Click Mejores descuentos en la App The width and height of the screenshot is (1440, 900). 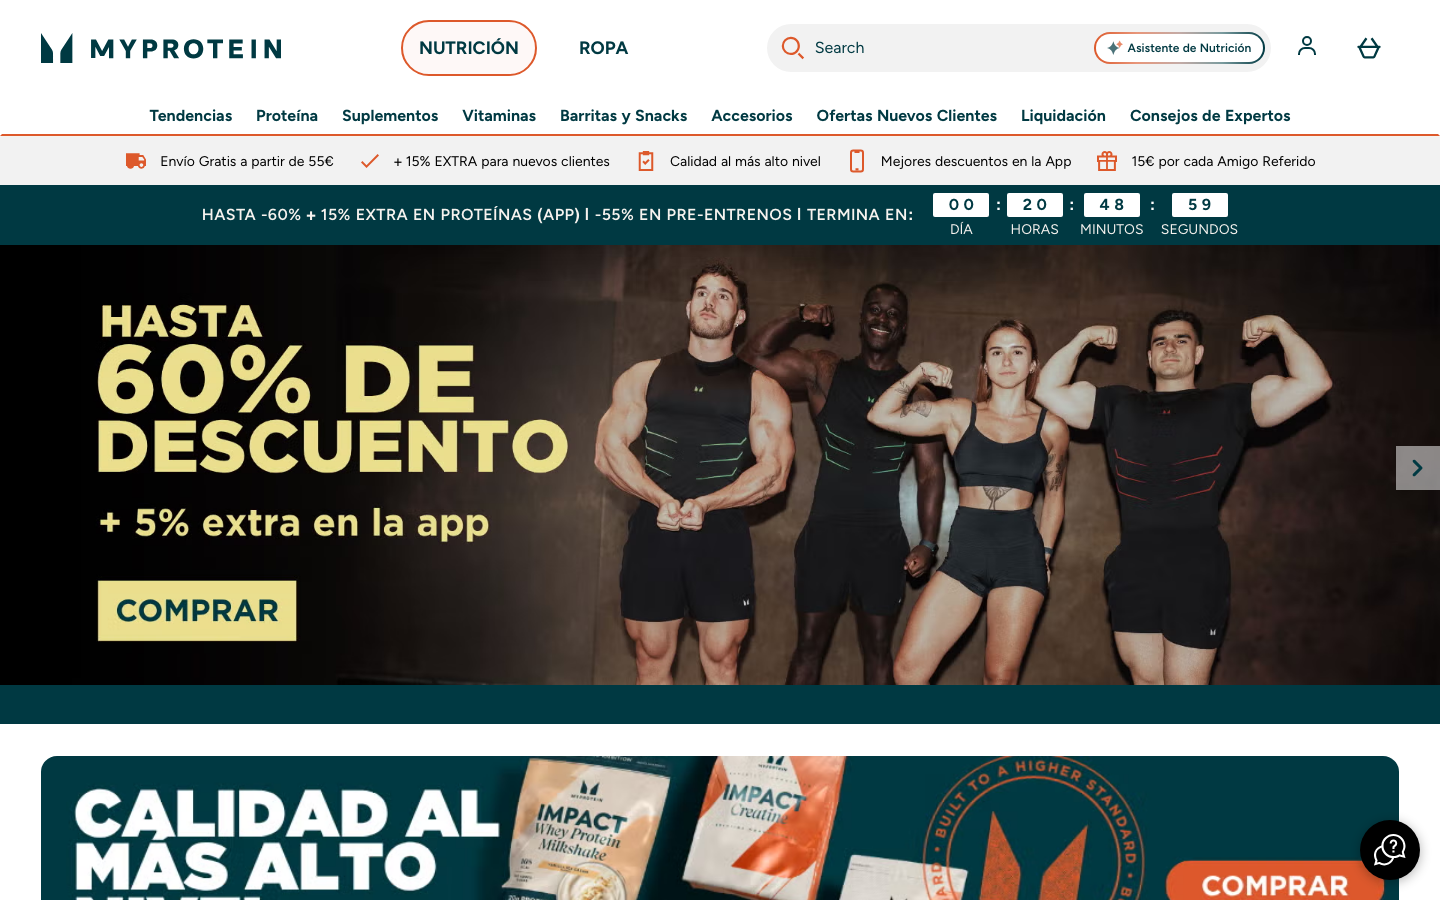click(976, 161)
